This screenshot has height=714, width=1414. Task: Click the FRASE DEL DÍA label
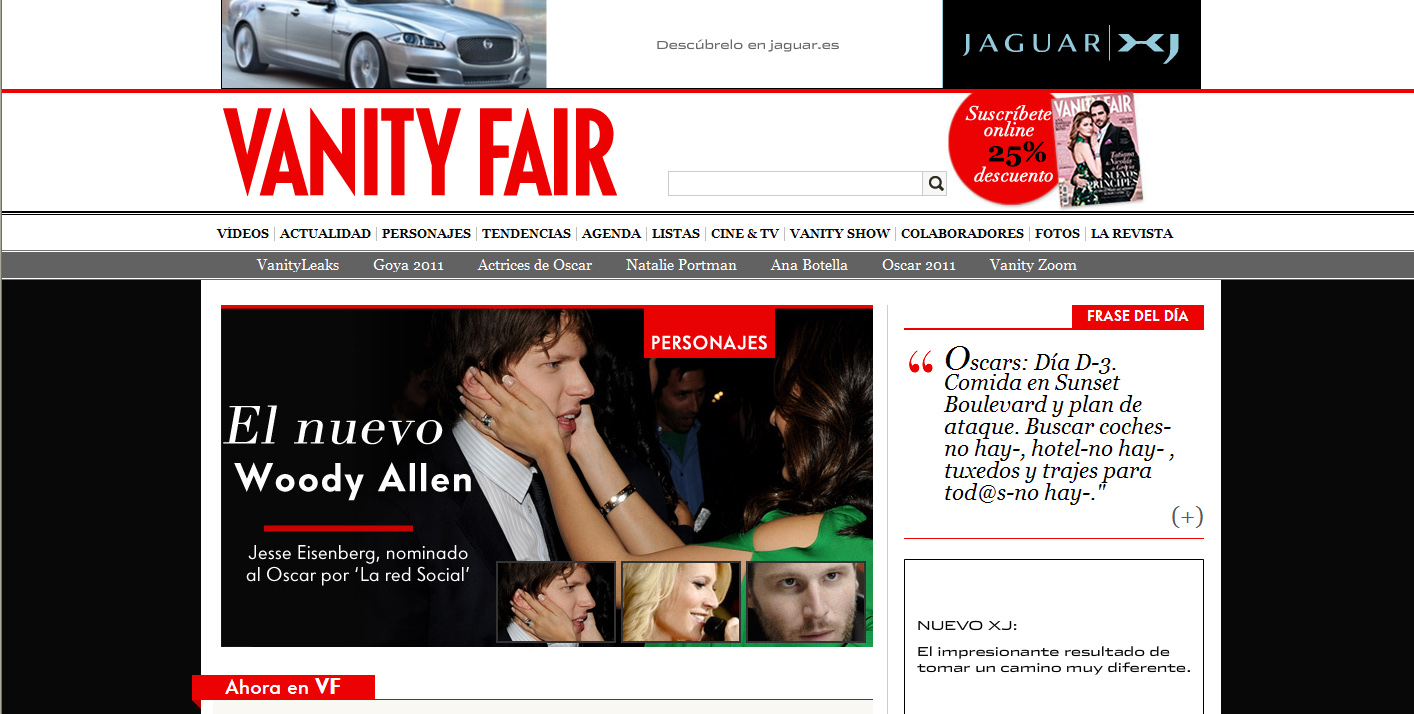[x=1138, y=316]
